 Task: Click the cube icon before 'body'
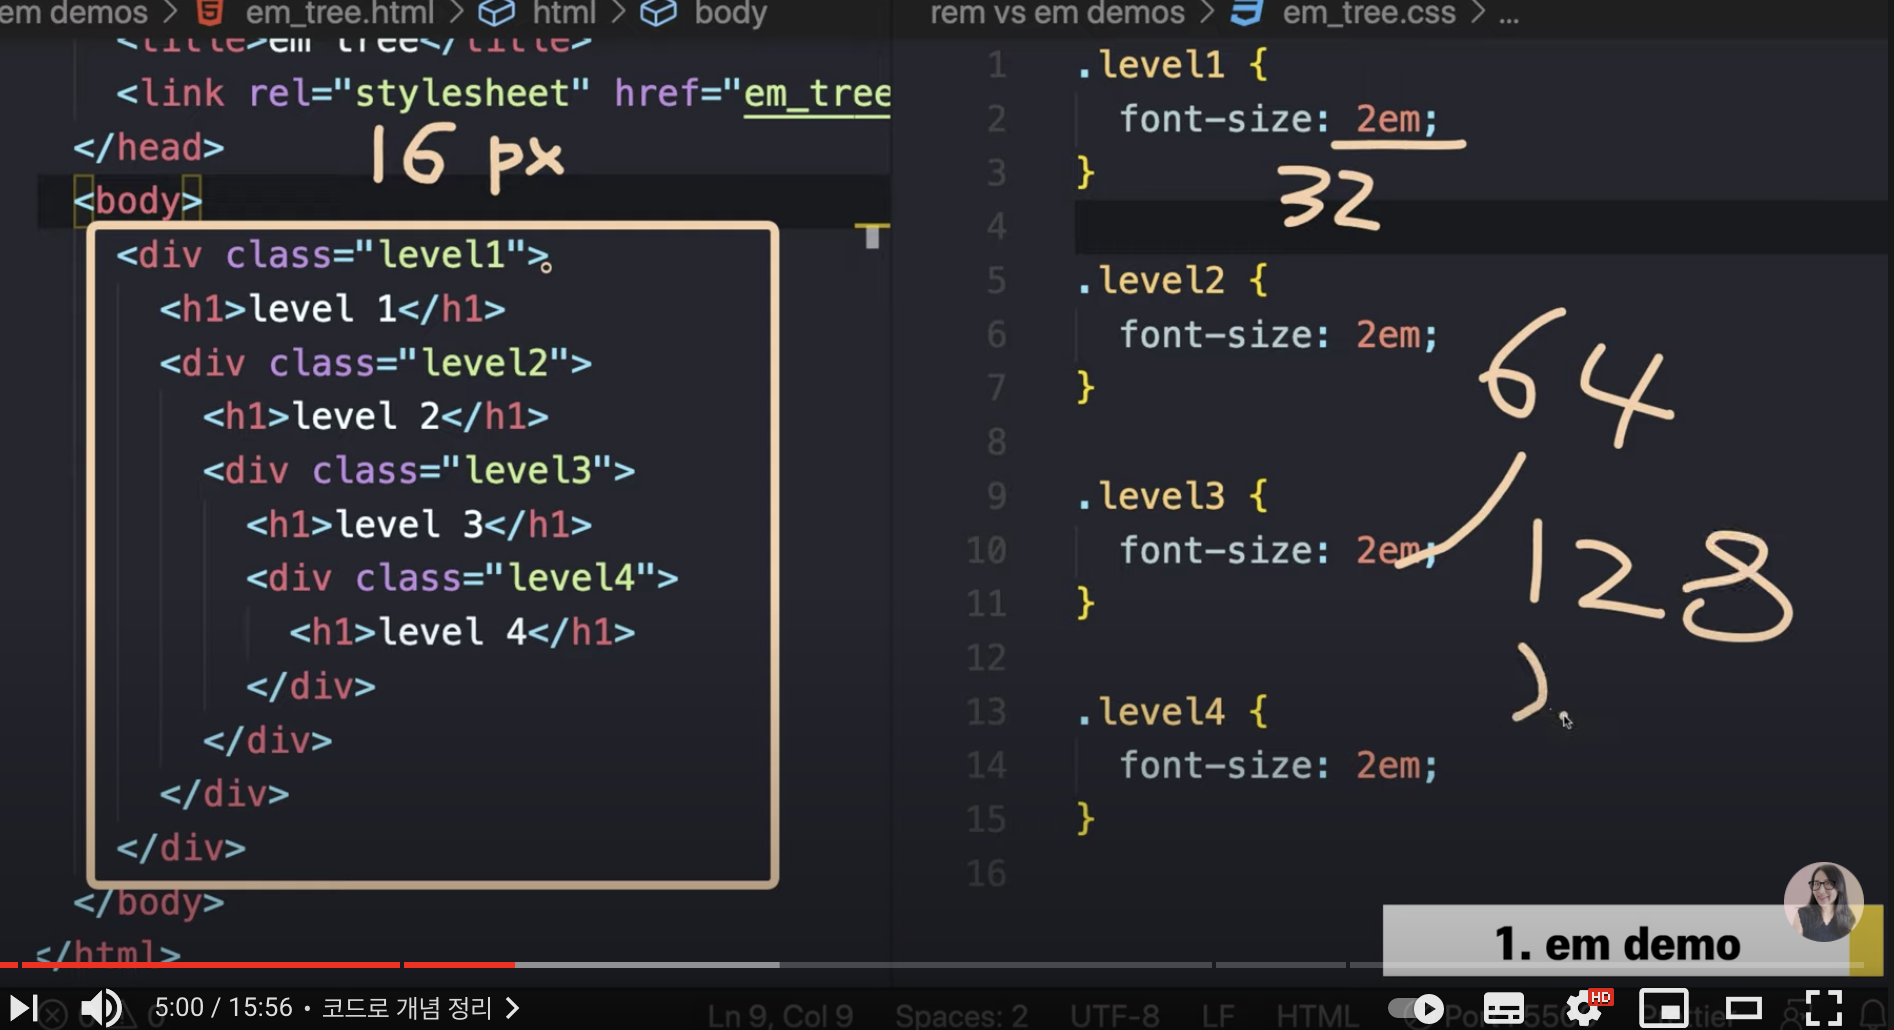coord(658,13)
